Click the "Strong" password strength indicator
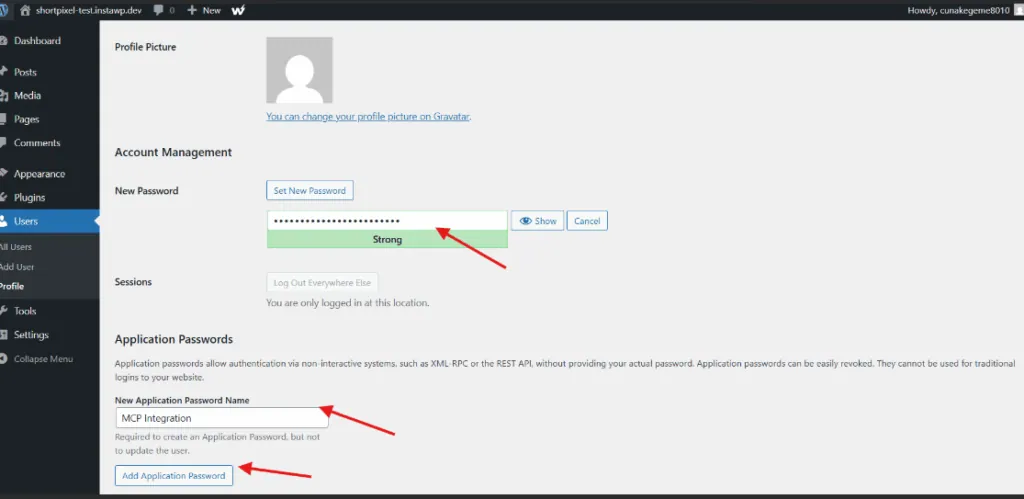The image size is (1024, 499). 387,240
